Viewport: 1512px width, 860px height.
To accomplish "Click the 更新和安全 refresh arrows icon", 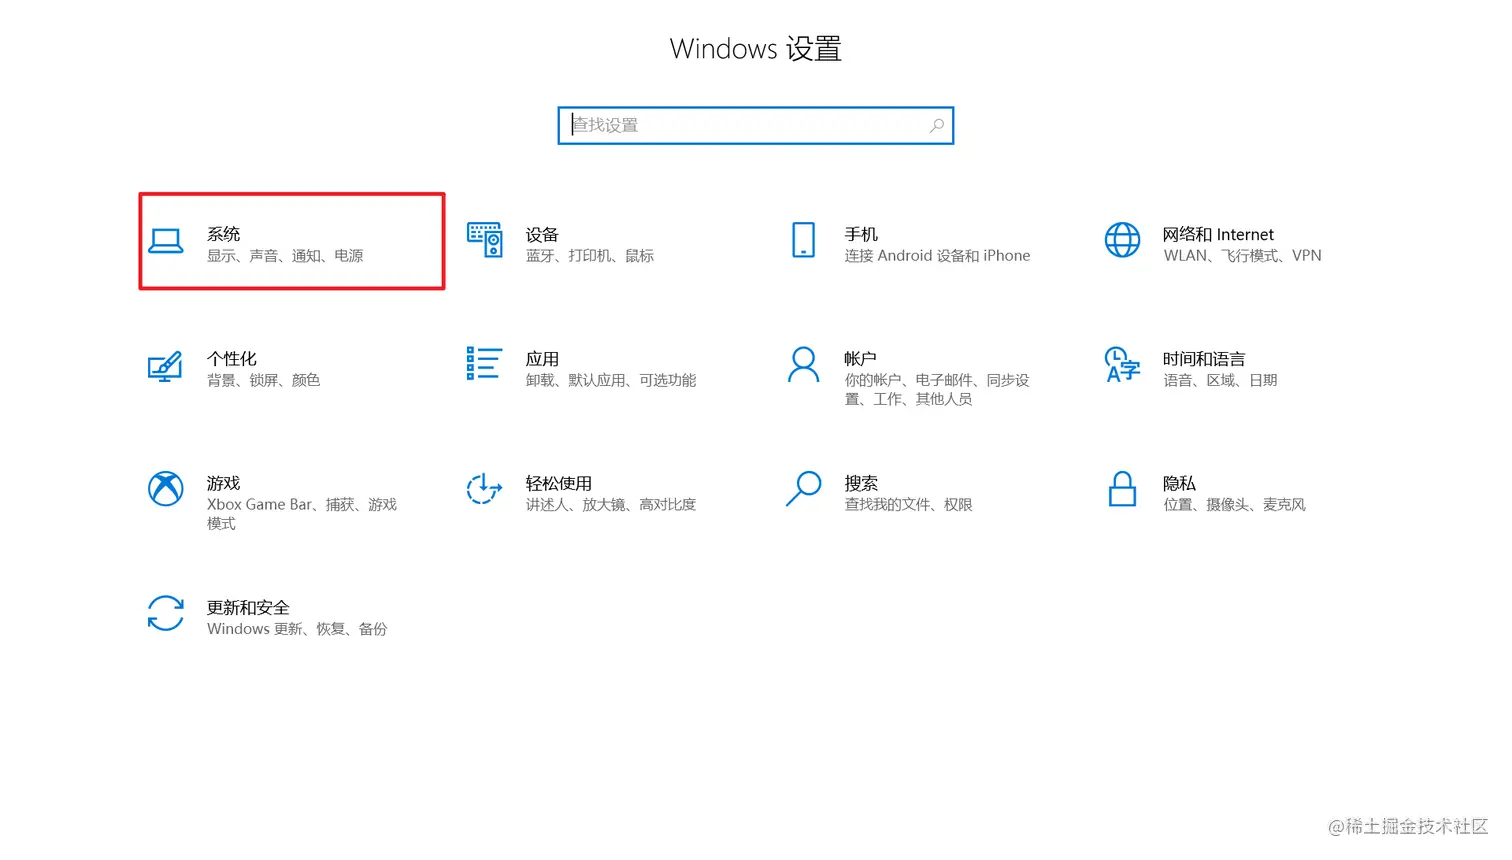I will click(x=166, y=613).
